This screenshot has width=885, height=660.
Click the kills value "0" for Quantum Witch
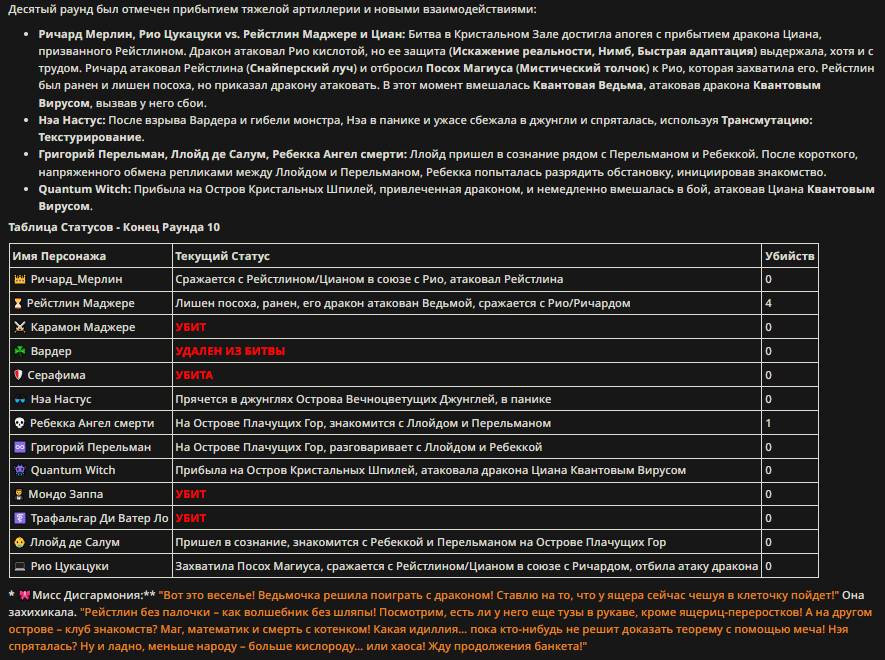768,470
